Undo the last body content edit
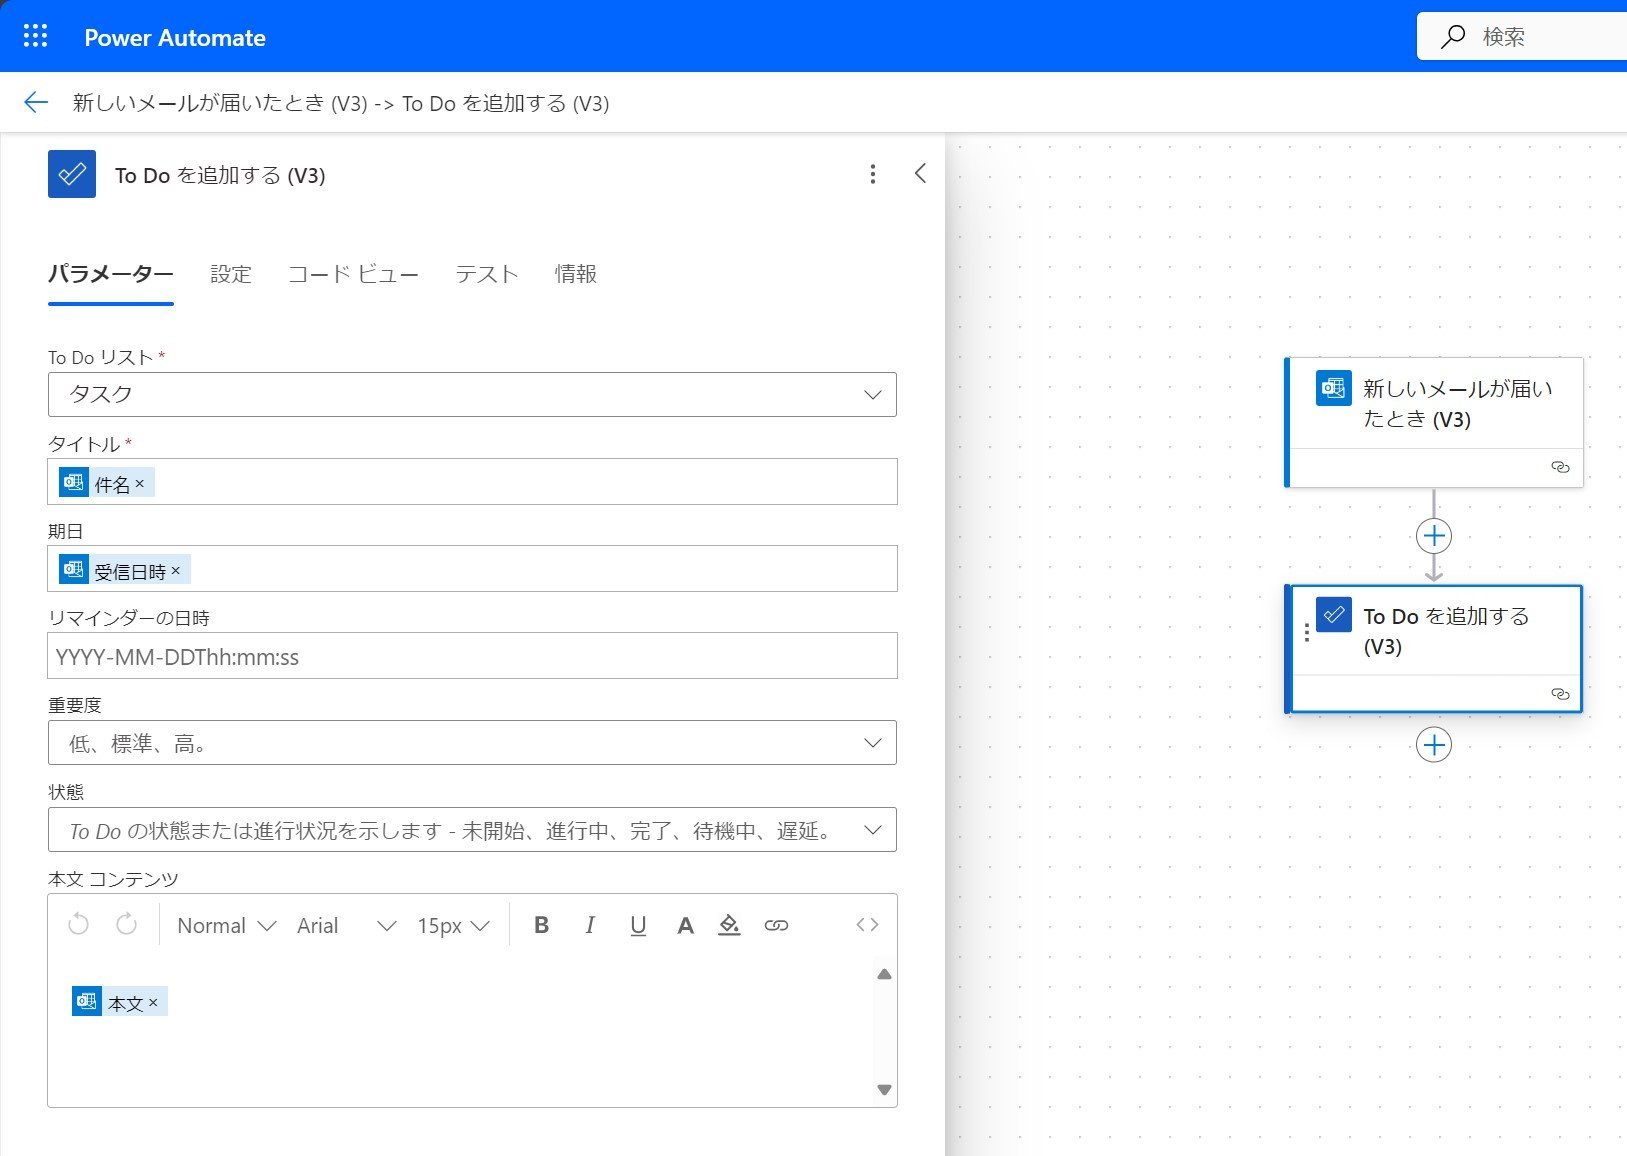 coord(78,925)
